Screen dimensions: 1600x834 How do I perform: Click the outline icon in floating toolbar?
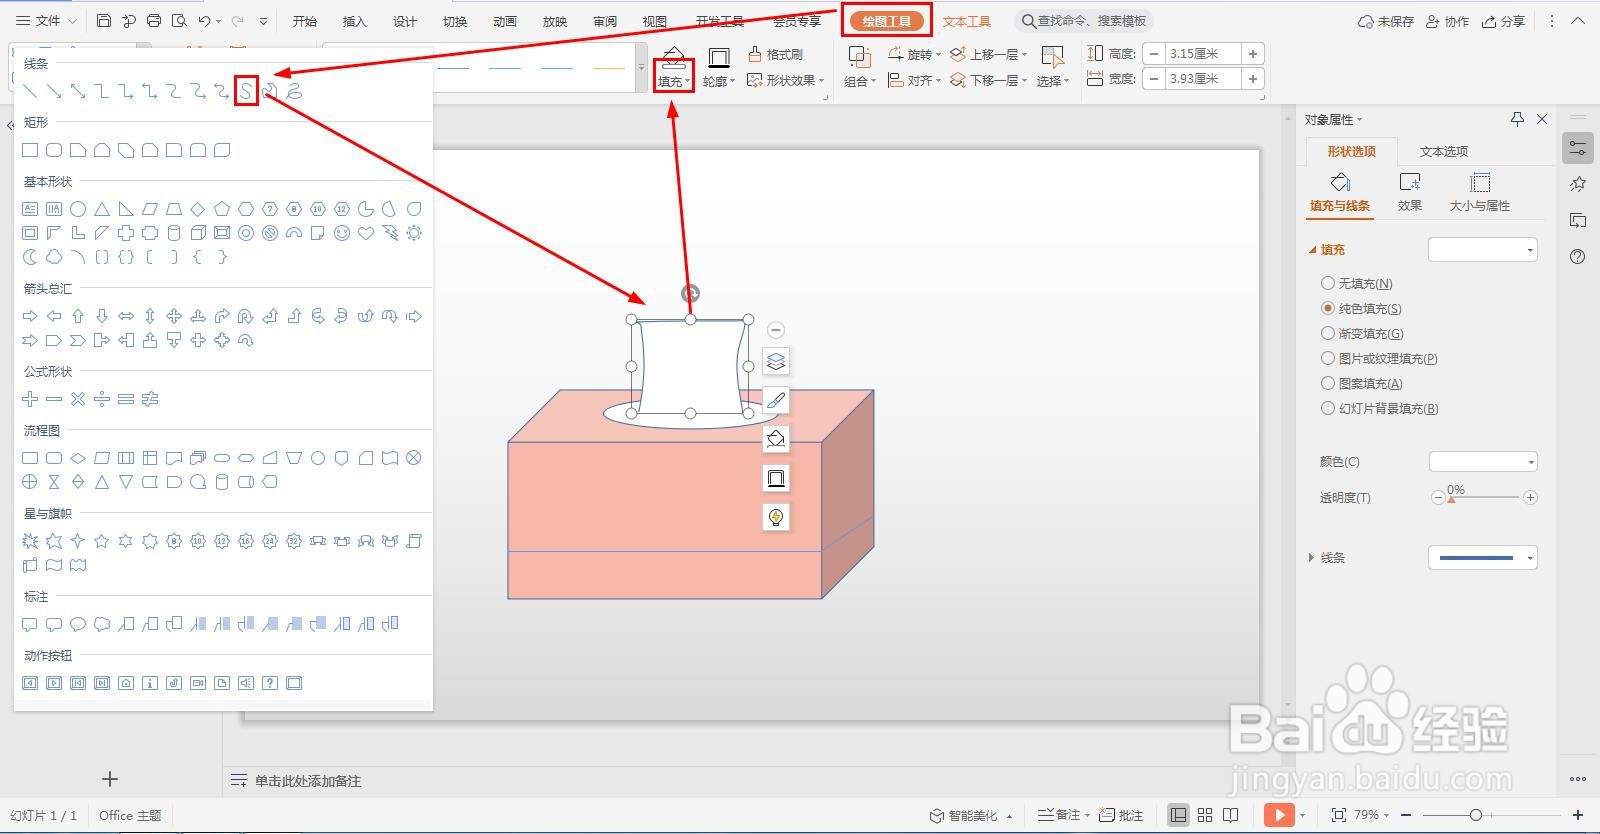(776, 478)
